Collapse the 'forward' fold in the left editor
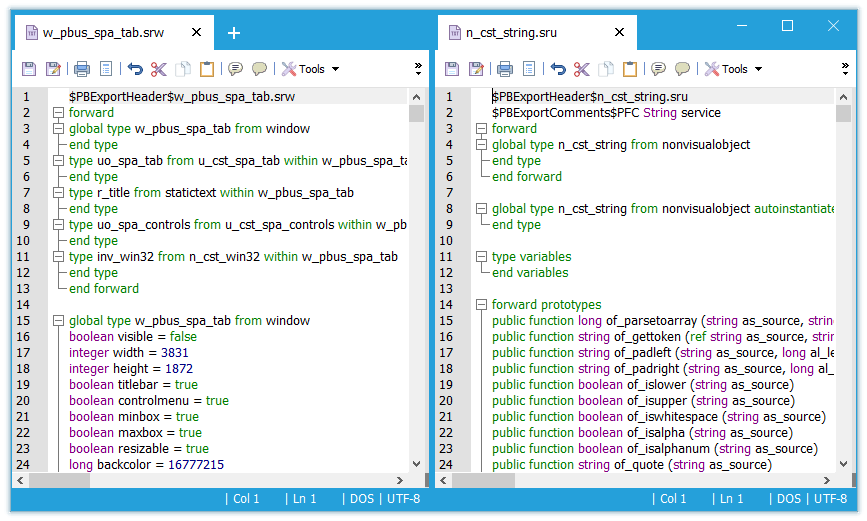This screenshot has height=521, width=867. pyautogui.click(x=59, y=113)
